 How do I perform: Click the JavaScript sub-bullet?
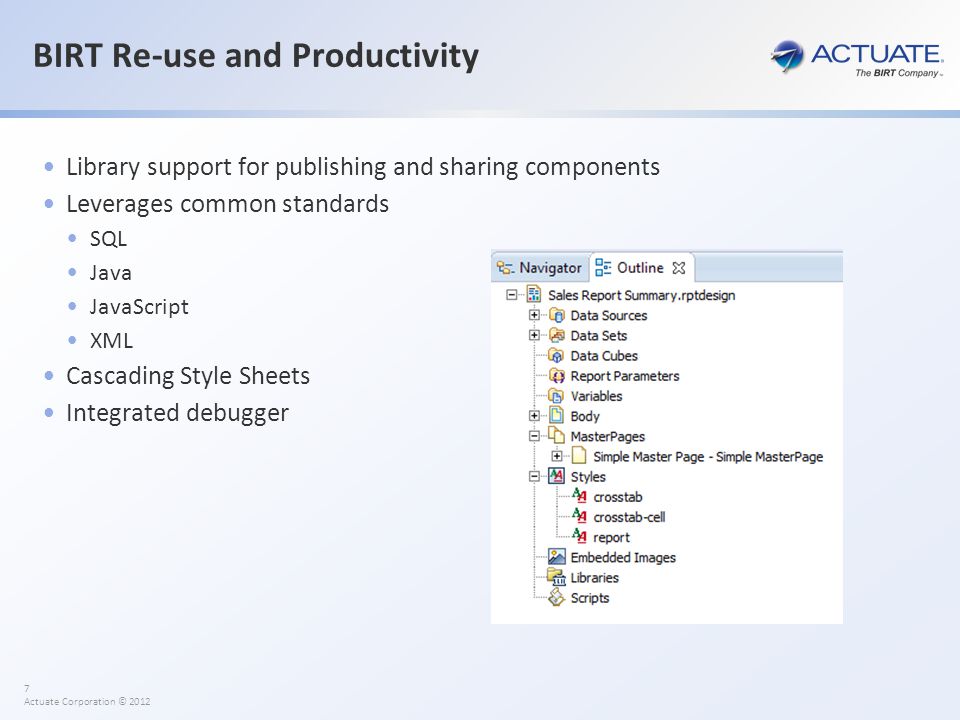(139, 307)
